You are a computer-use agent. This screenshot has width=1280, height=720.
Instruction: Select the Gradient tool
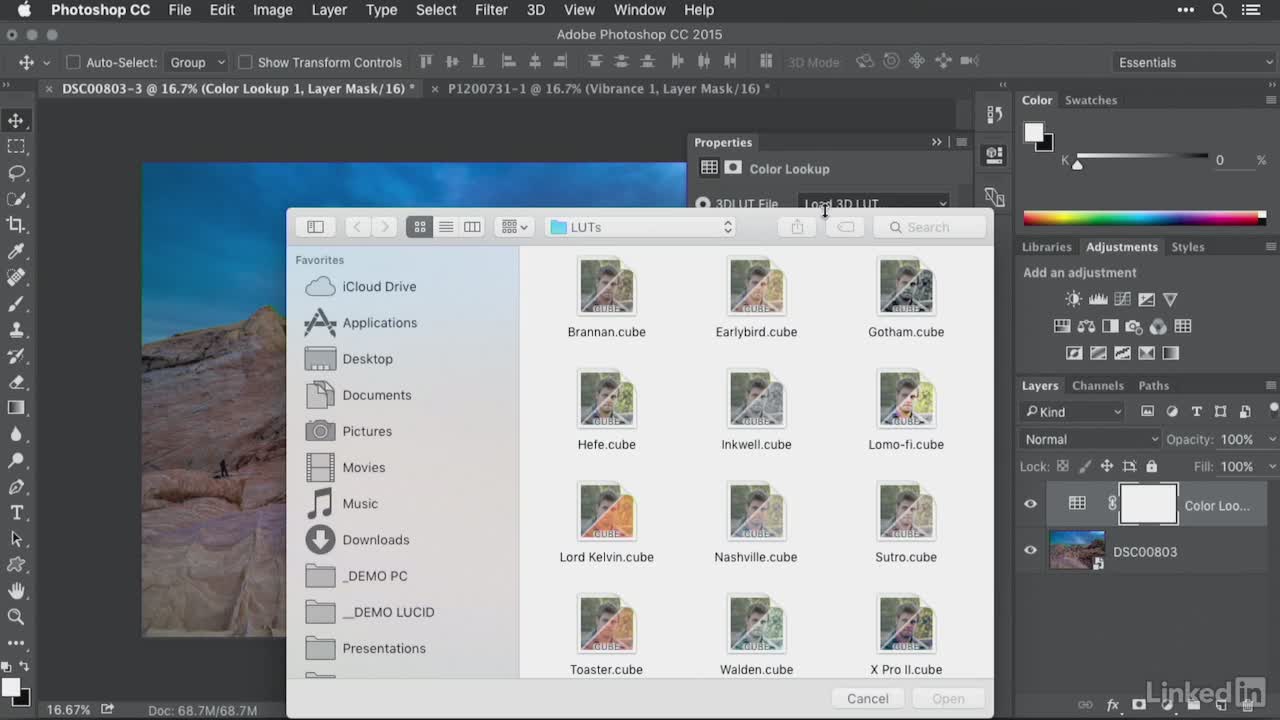click(x=16, y=408)
